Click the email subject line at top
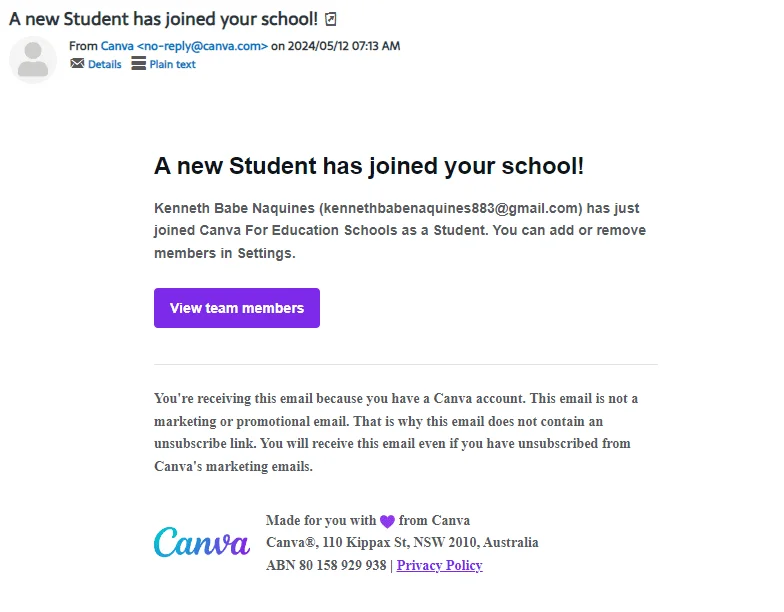Viewport: 784px width, 612px height. point(164,19)
